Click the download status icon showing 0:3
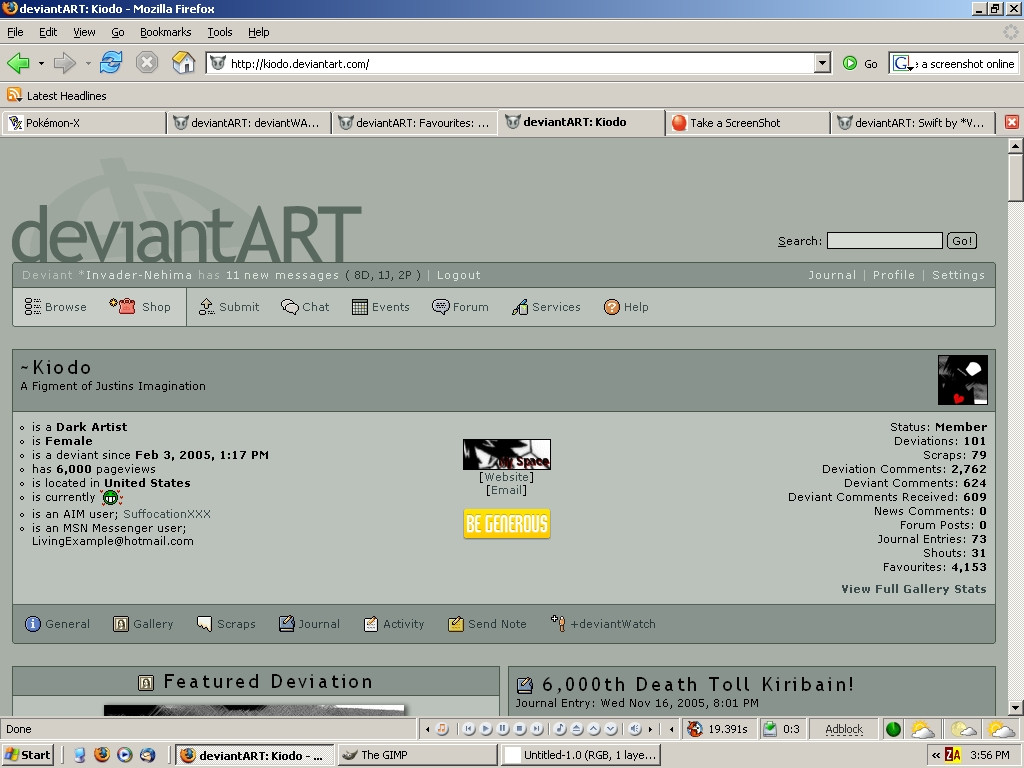Image resolution: width=1024 pixels, height=768 pixels. [770, 729]
